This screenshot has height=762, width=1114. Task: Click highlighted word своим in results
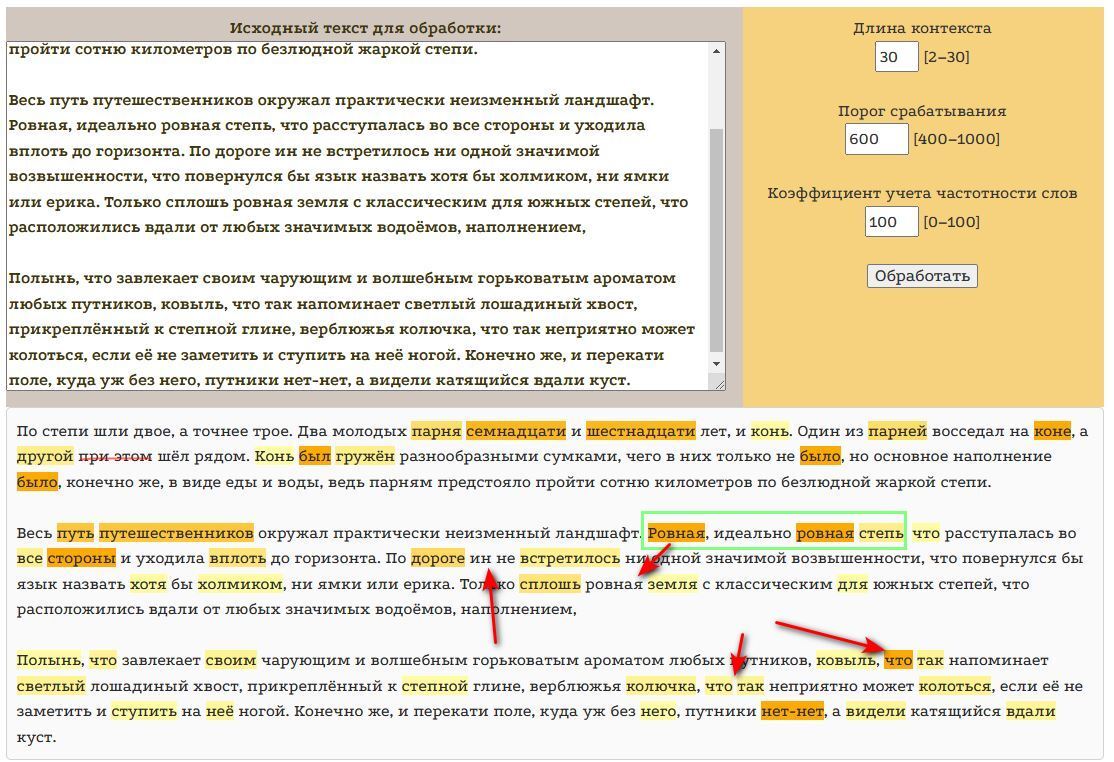click(x=231, y=660)
